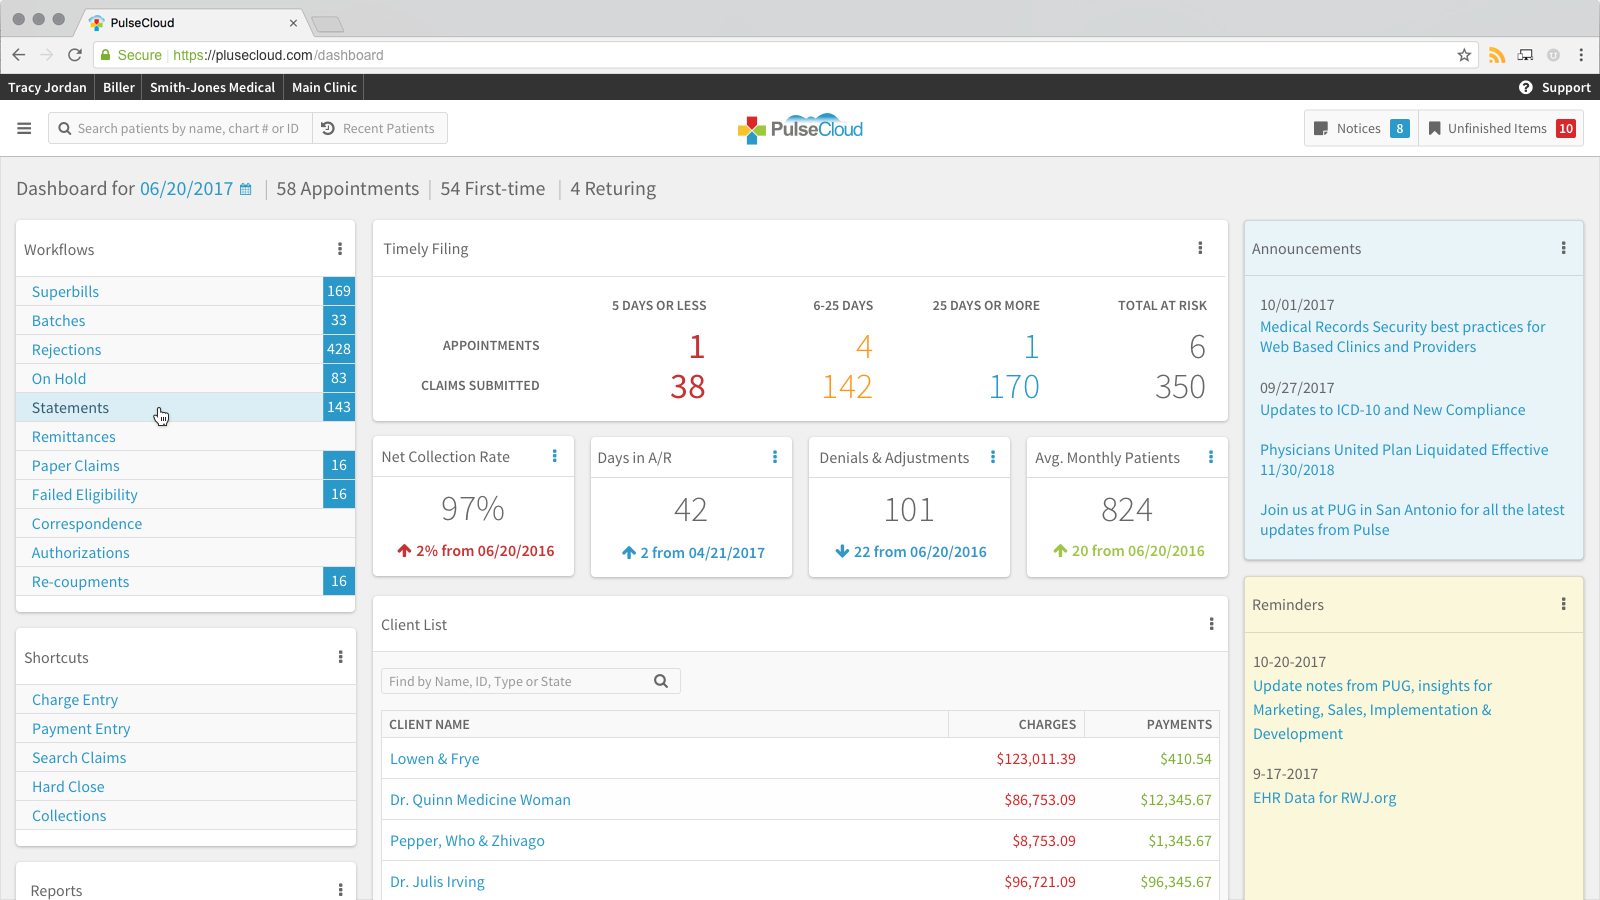
Task: Open Lowen & Frye client record
Action: coord(434,759)
